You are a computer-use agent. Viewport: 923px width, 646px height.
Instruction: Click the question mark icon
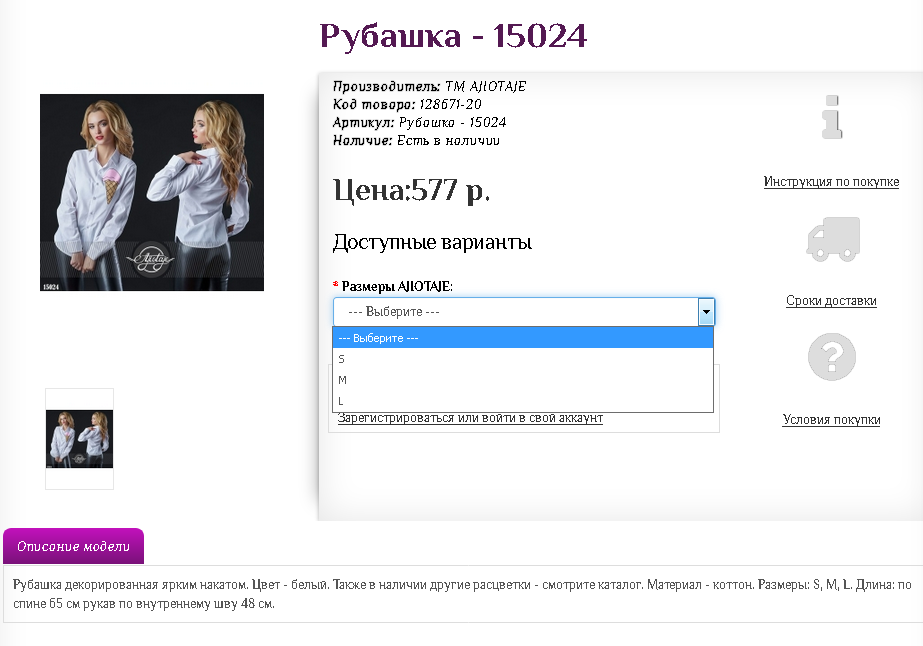click(x=831, y=357)
